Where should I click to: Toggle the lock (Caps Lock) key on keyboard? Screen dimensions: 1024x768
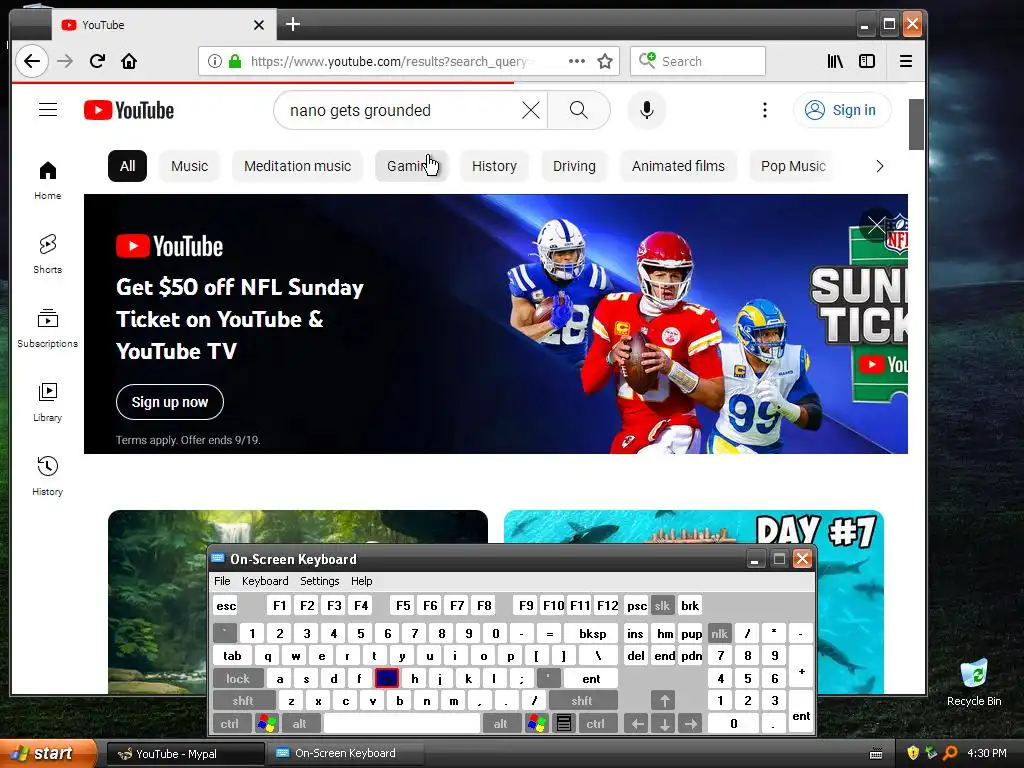click(238, 679)
